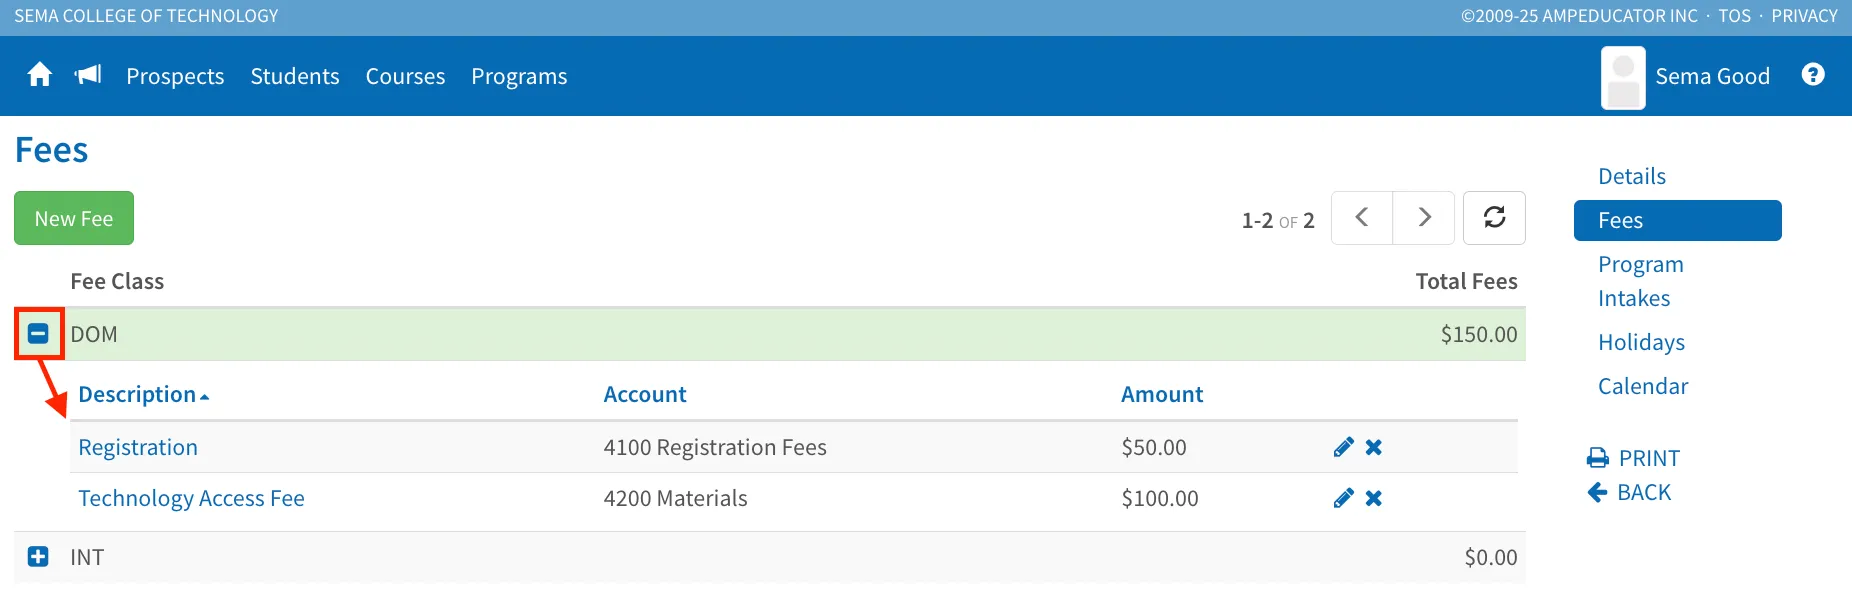
Task: Edit the Registration fee with pencil icon
Action: (x=1343, y=447)
